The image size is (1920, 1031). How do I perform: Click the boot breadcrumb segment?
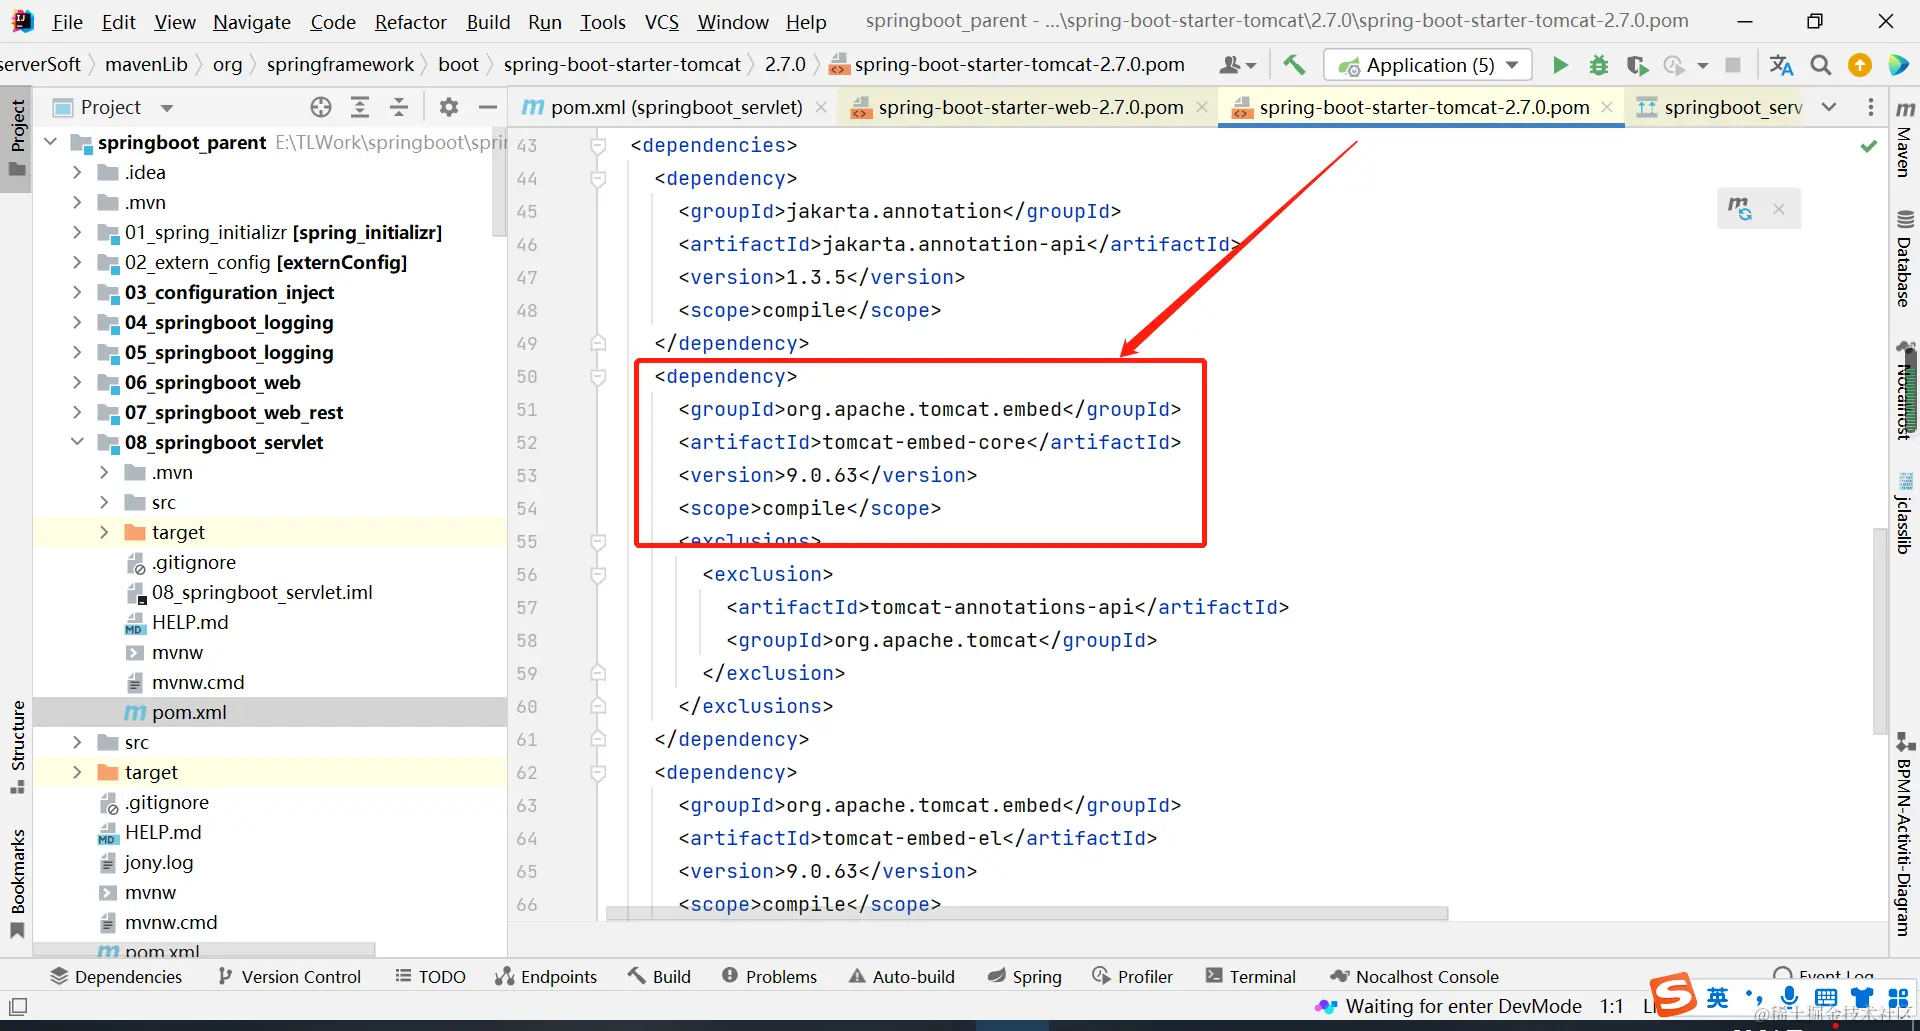point(458,65)
